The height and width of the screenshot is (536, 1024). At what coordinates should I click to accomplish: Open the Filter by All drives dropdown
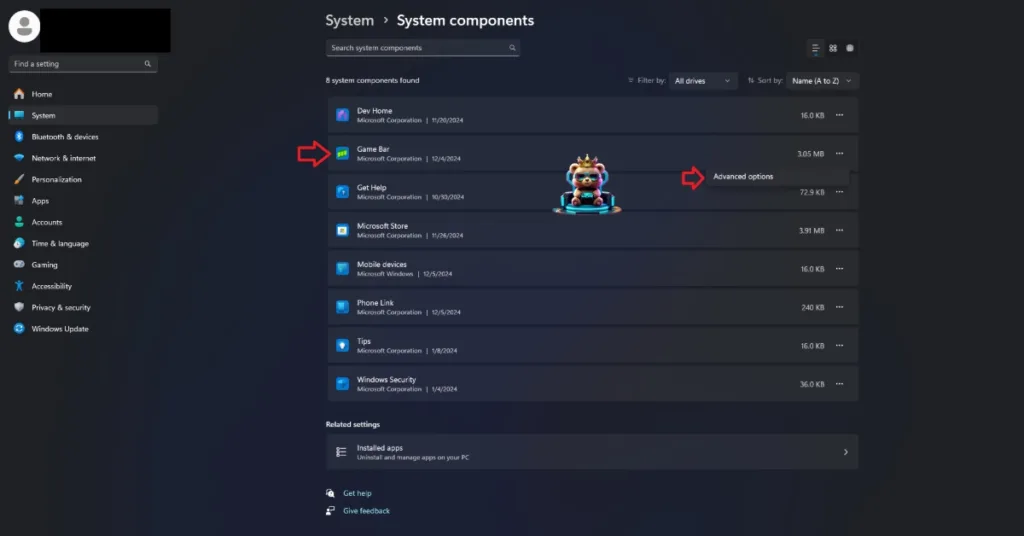[x=703, y=81]
